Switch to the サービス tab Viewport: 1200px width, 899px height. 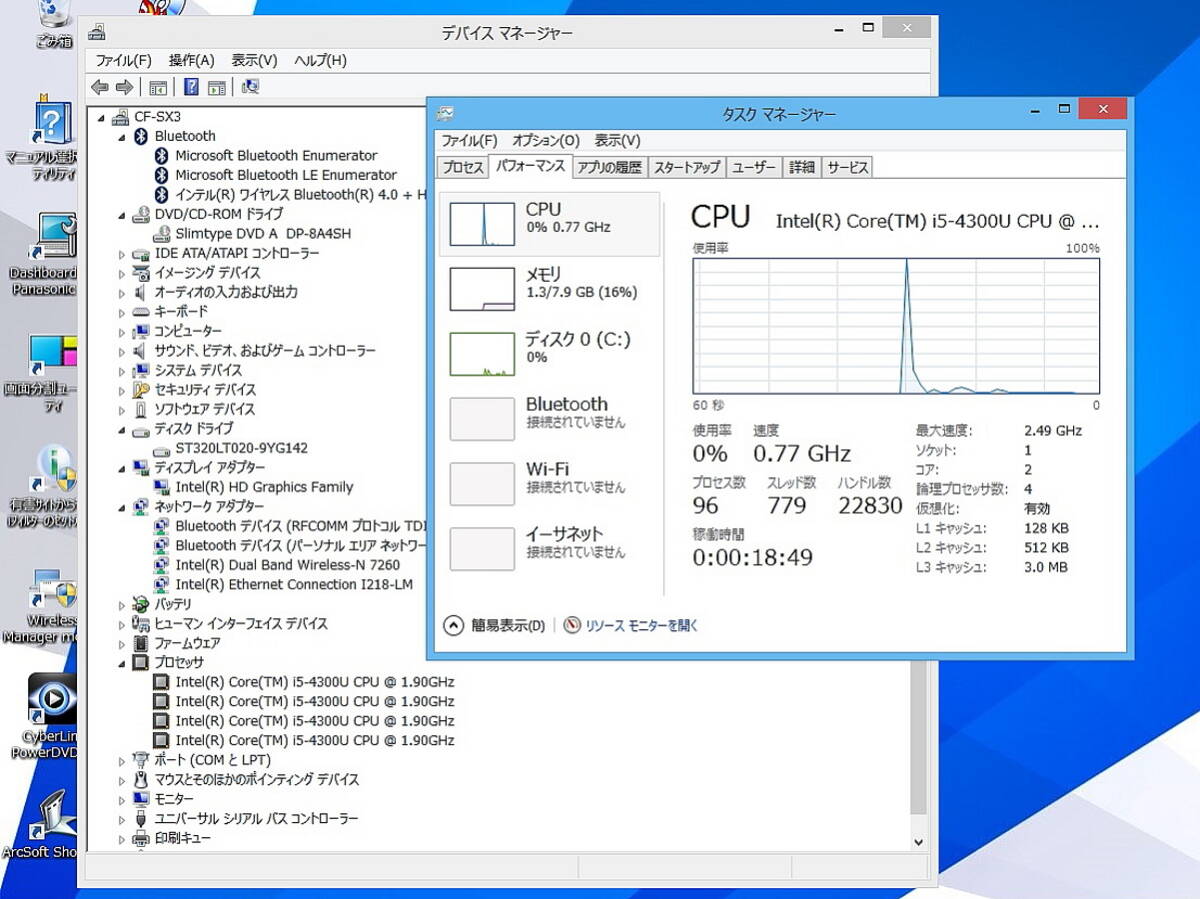pyautogui.click(x=847, y=168)
